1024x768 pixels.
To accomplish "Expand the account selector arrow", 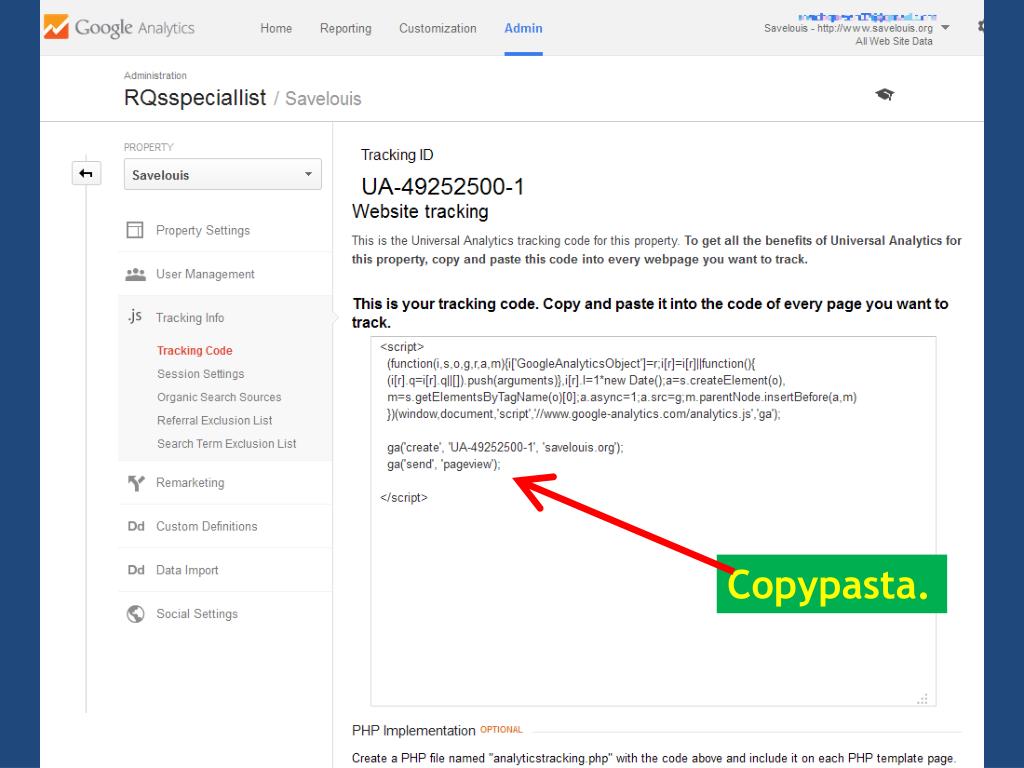I will click(x=945, y=28).
